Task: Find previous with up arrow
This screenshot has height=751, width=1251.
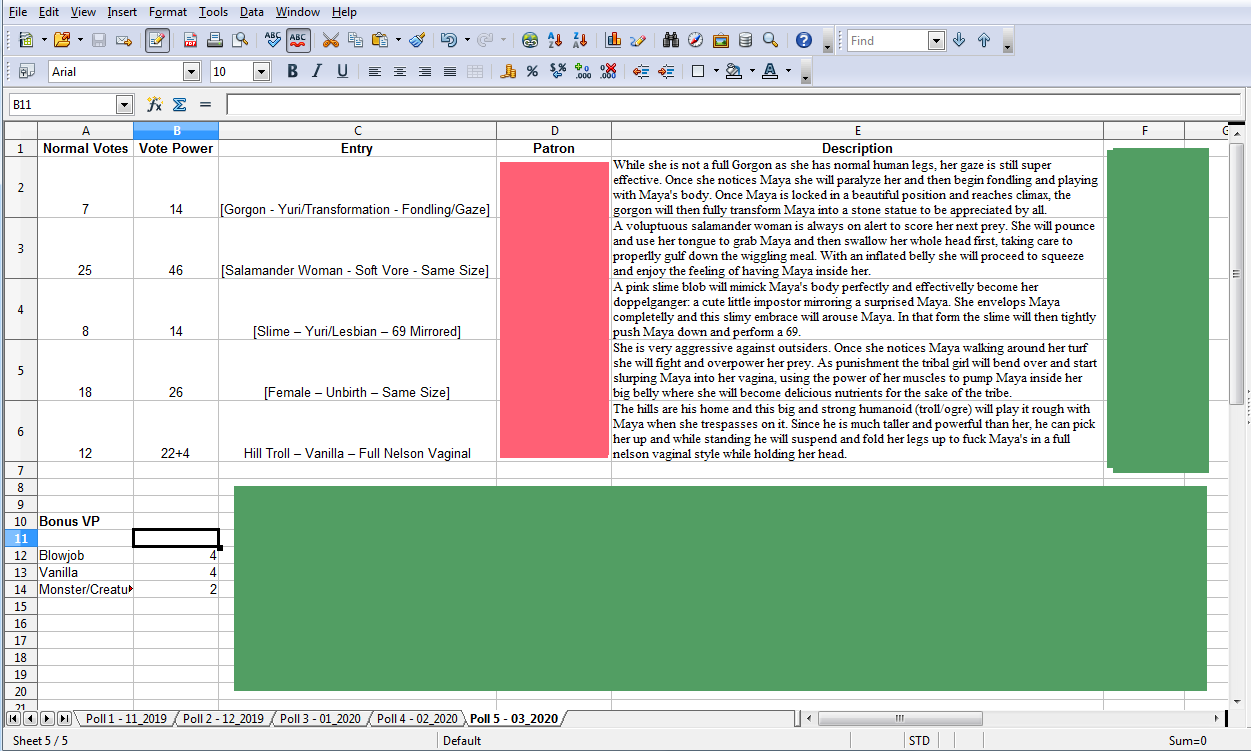Action: [x=984, y=41]
